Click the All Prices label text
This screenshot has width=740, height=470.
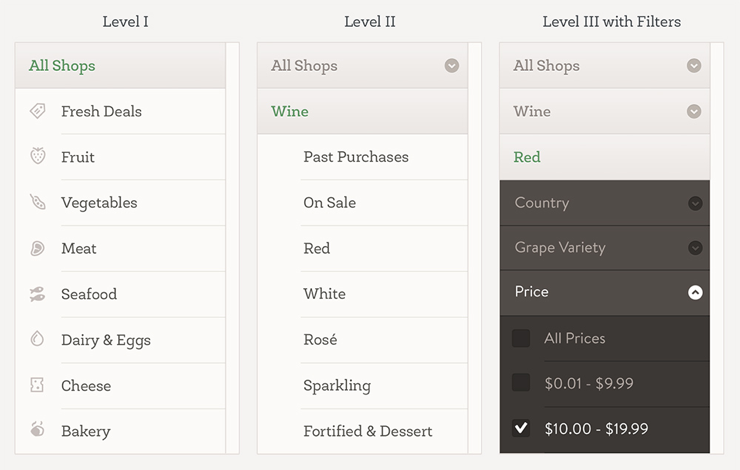tap(575, 338)
